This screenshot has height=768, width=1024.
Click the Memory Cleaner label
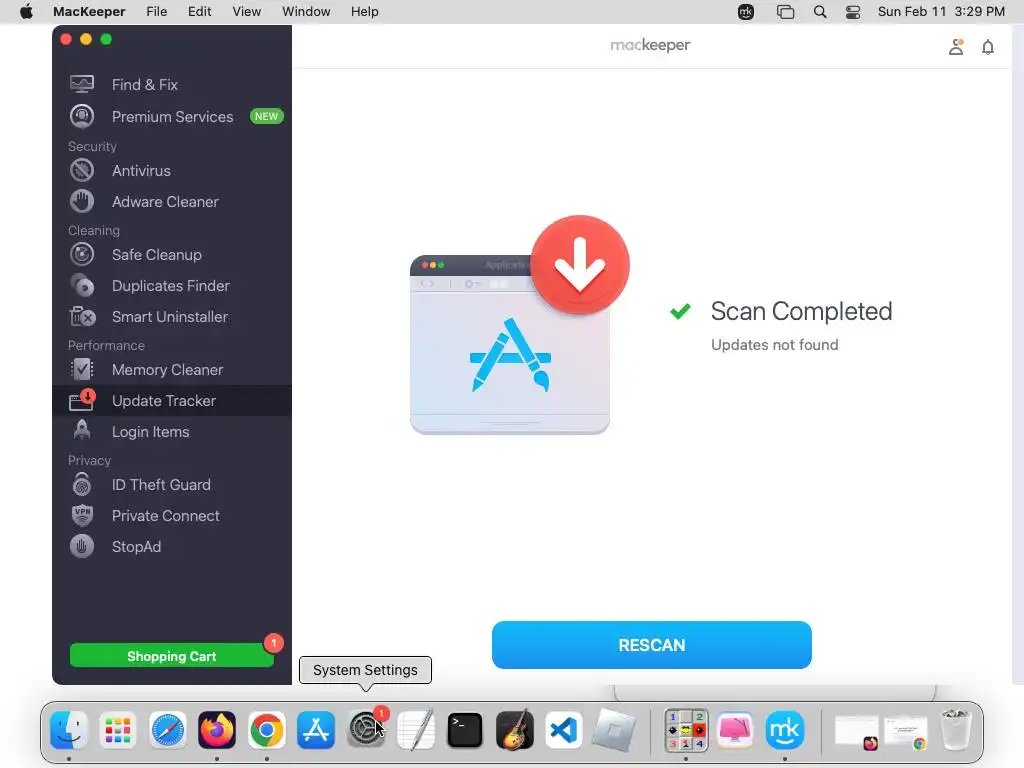(x=167, y=370)
